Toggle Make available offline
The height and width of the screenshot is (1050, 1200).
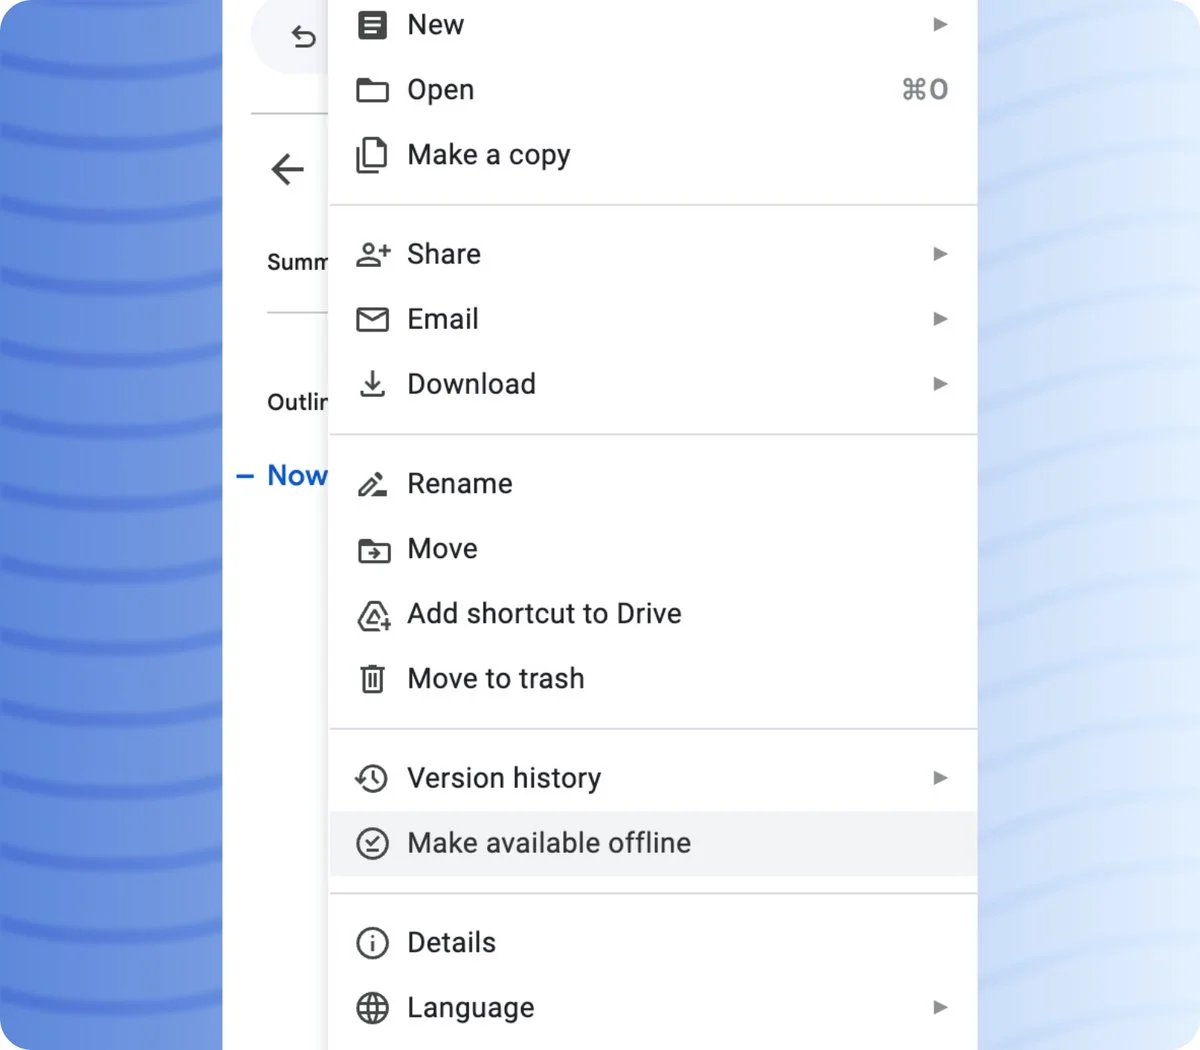548,843
